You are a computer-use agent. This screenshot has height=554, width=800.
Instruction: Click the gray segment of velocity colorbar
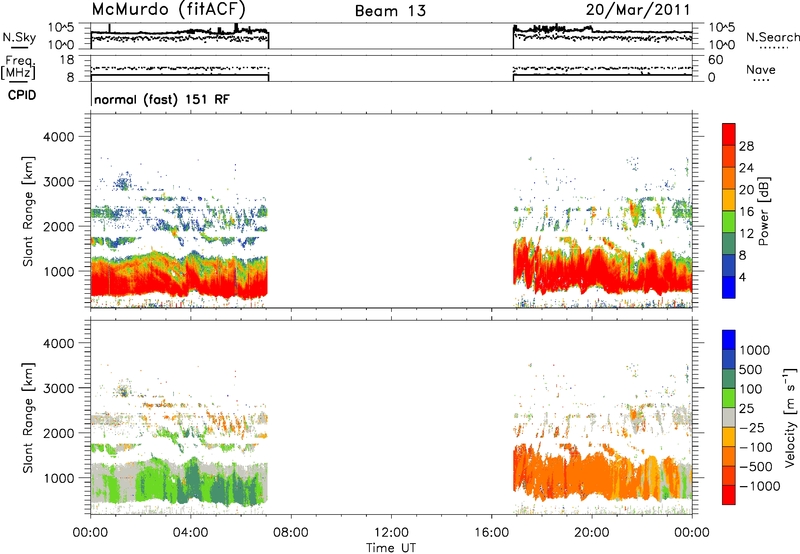(x=729, y=417)
